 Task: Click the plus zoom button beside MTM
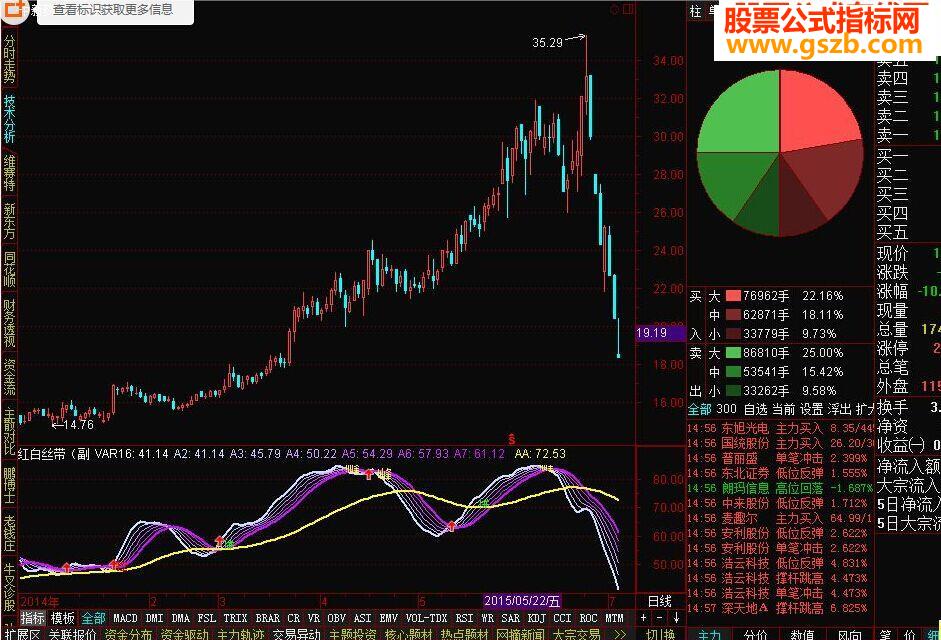coord(643,618)
